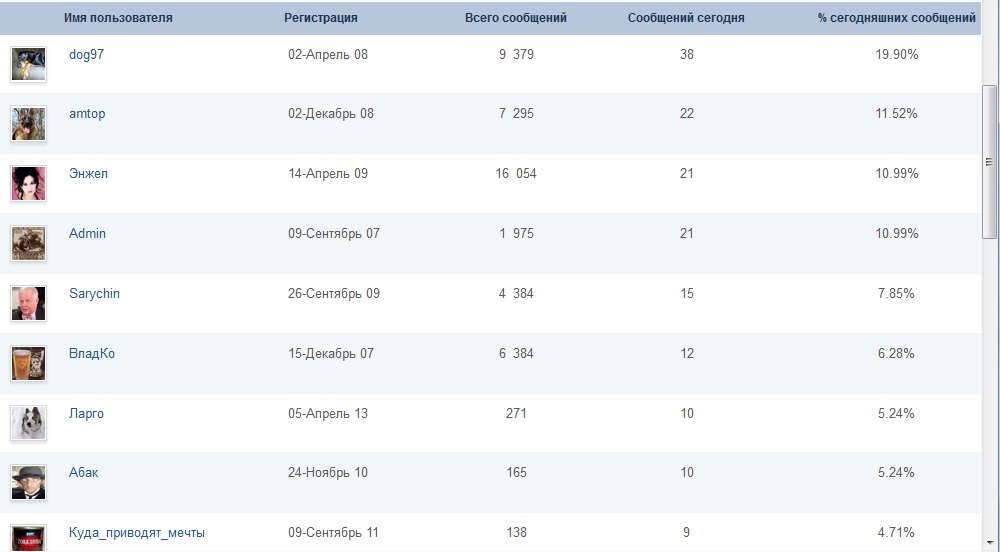Click the % сегодняшних сообщений header

coord(897,18)
